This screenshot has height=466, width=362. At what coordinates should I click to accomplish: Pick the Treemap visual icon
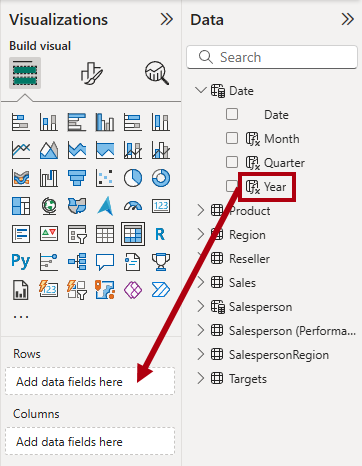pyautogui.click(x=21, y=206)
